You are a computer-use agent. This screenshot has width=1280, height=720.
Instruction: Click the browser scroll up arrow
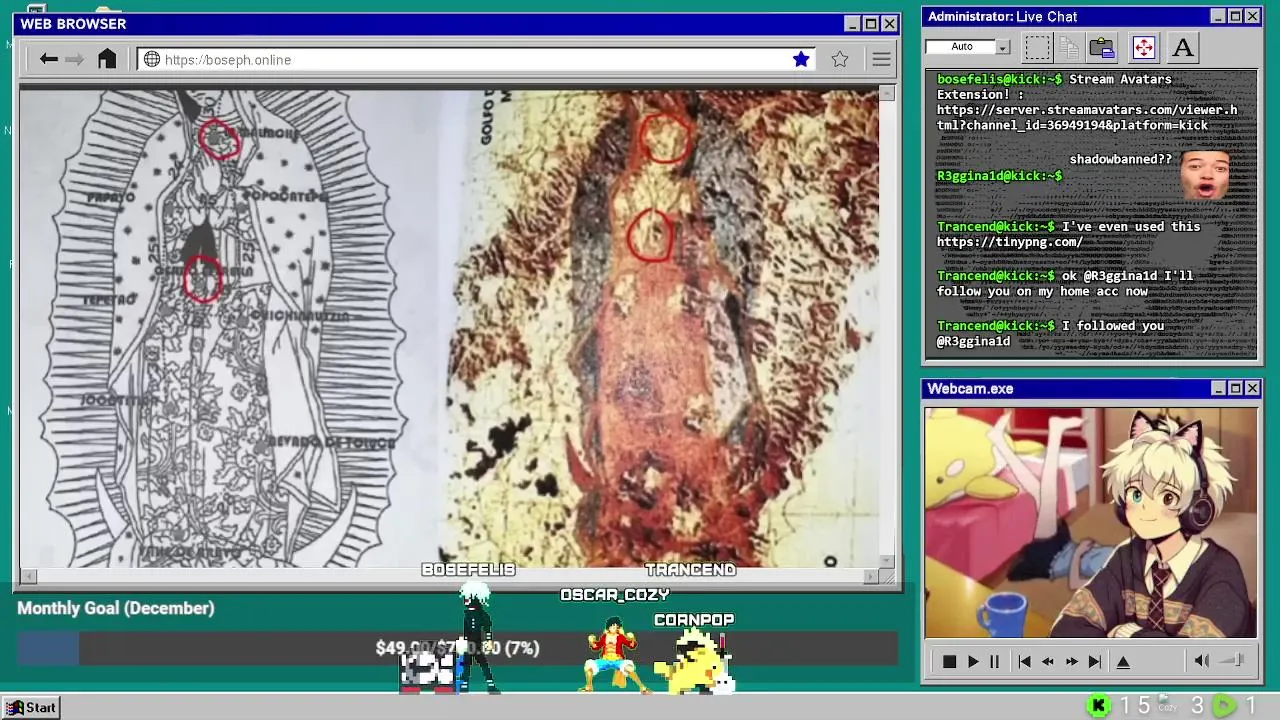pyautogui.click(x=886, y=93)
